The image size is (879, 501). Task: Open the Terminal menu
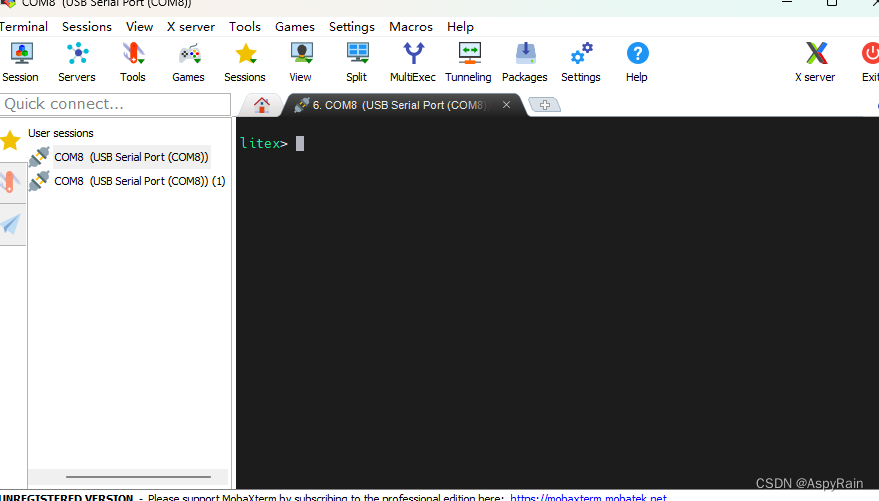click(24, 26)
